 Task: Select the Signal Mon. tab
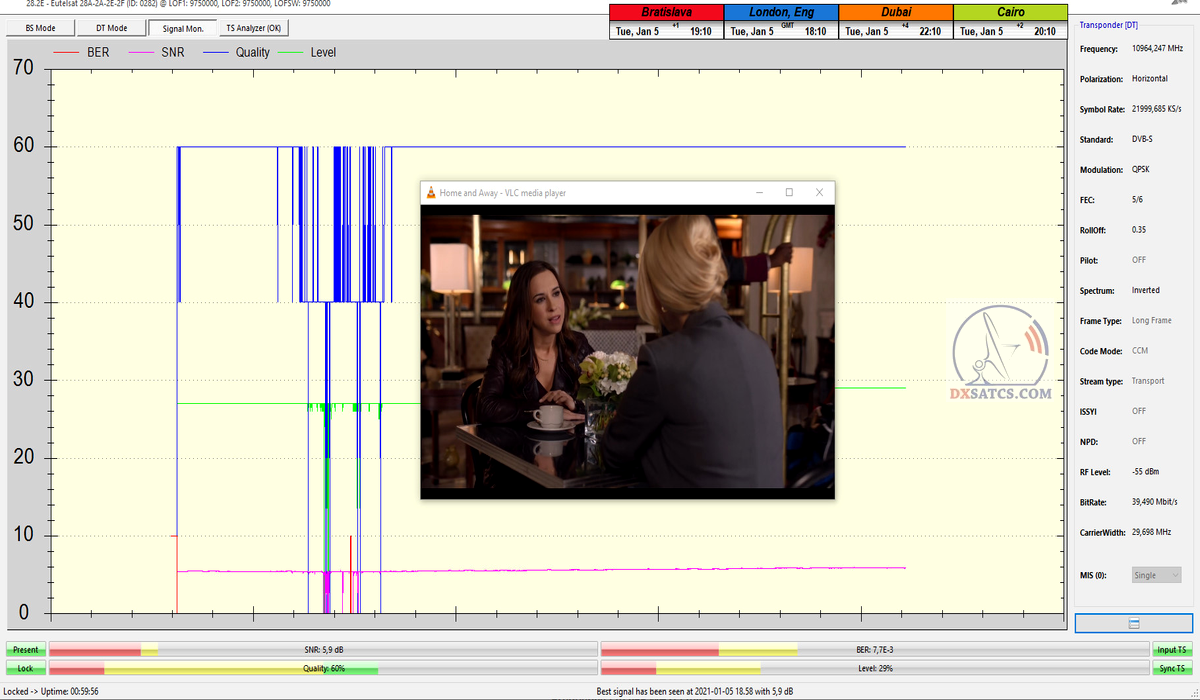(182, 28)
